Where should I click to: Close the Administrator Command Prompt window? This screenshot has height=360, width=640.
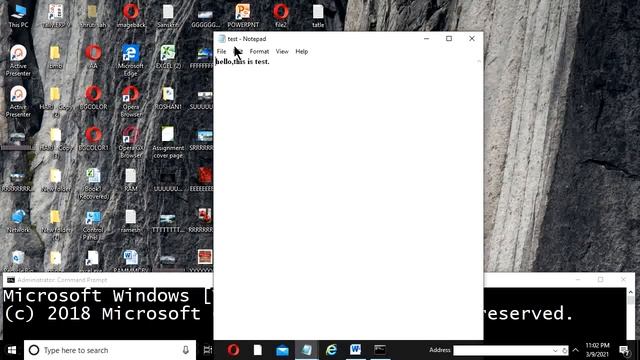(623, 280)
